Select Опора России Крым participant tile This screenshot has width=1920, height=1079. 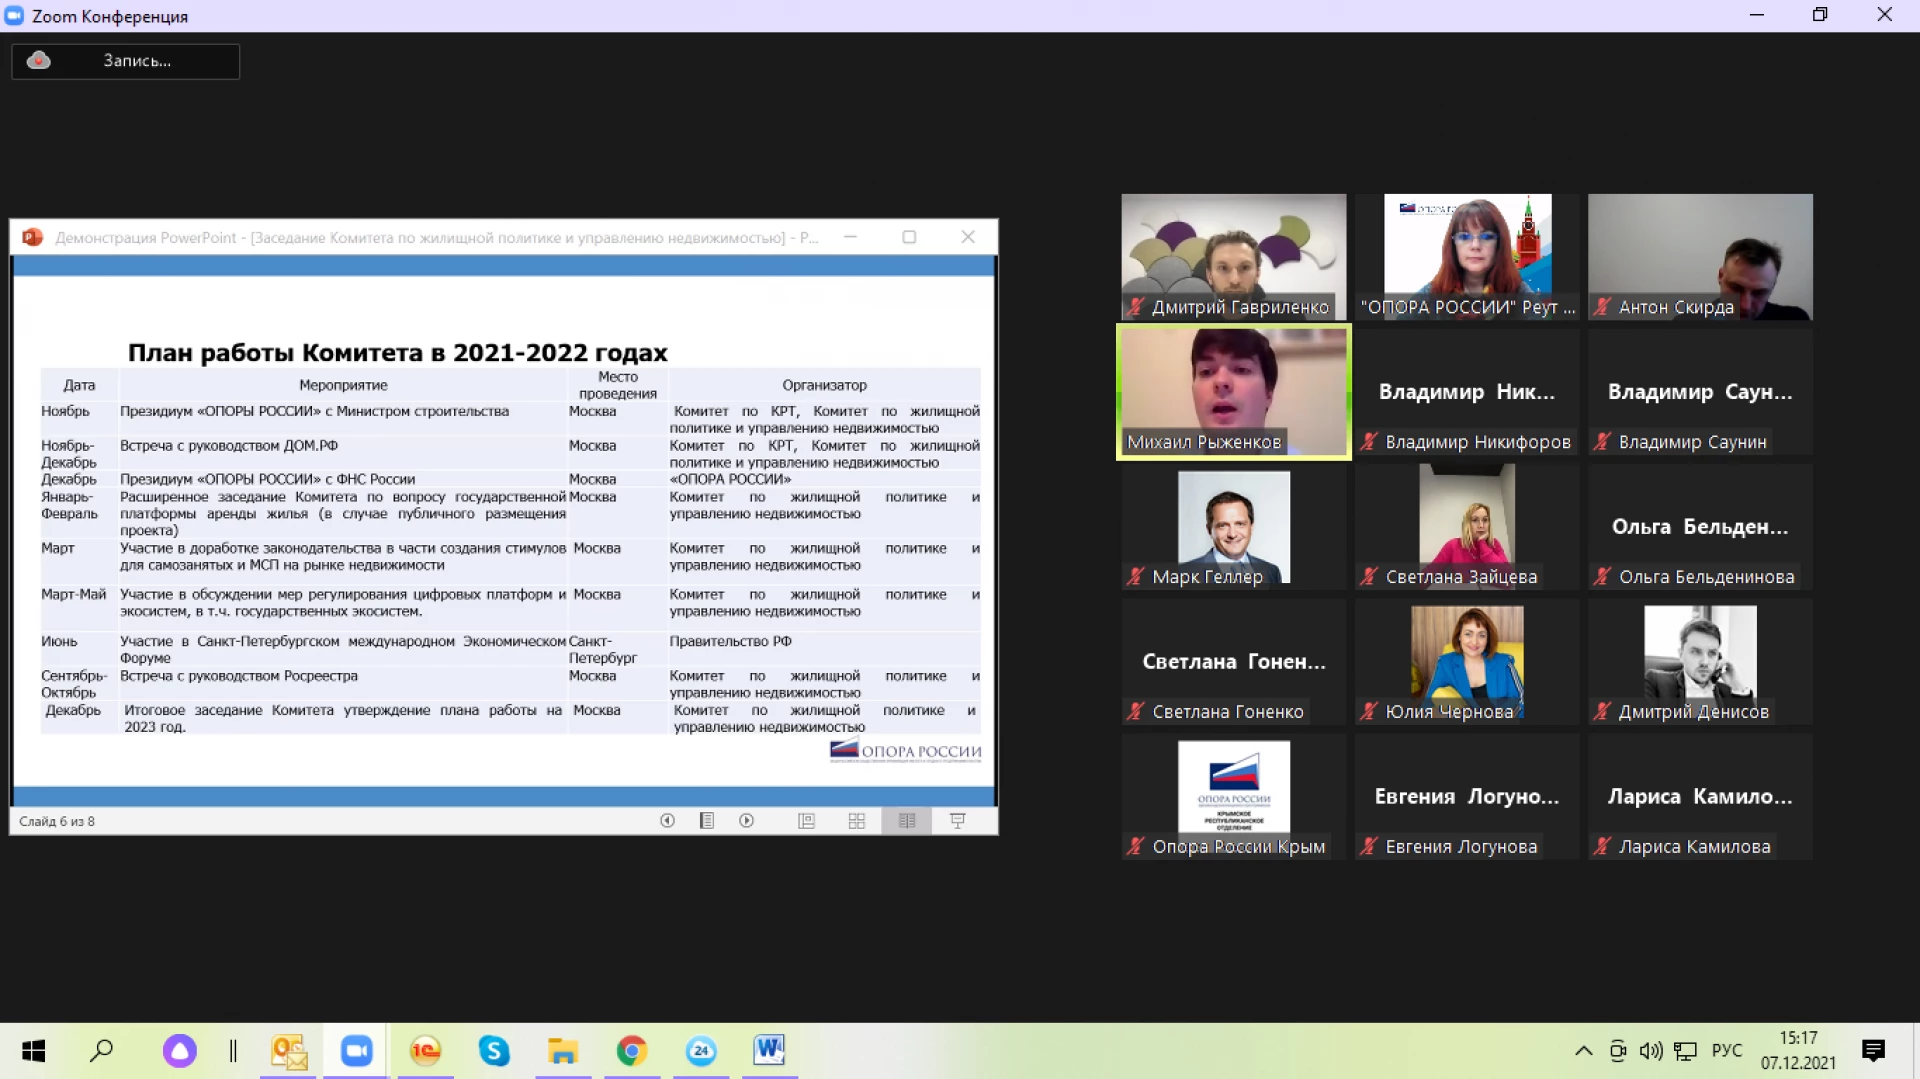click(1234, 797)
